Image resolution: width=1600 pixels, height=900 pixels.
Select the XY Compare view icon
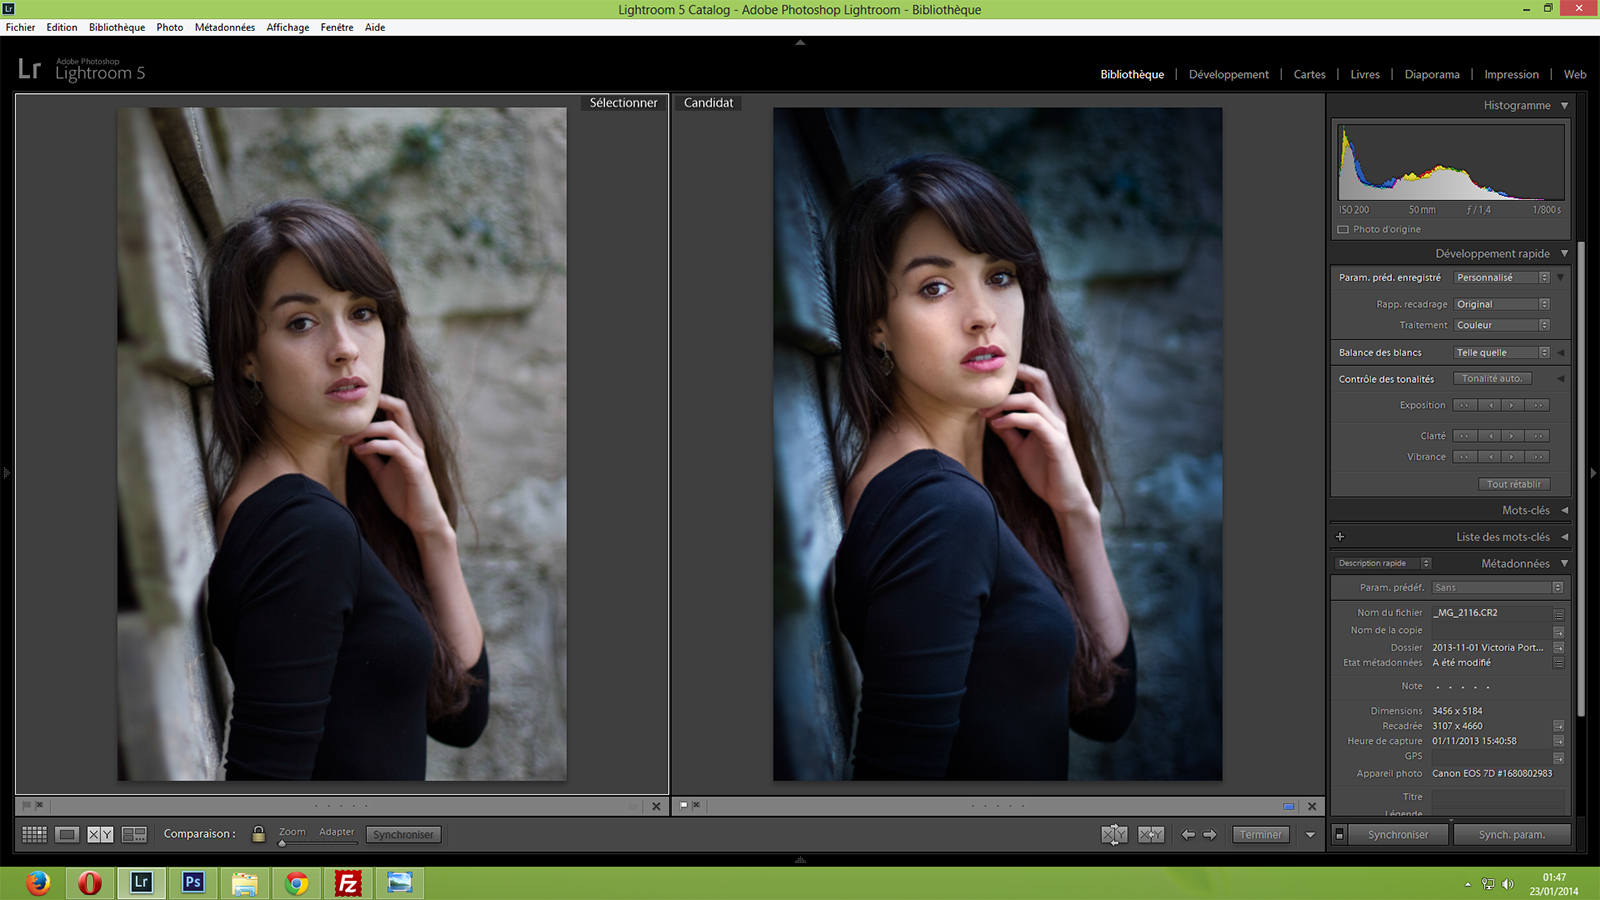100,834
